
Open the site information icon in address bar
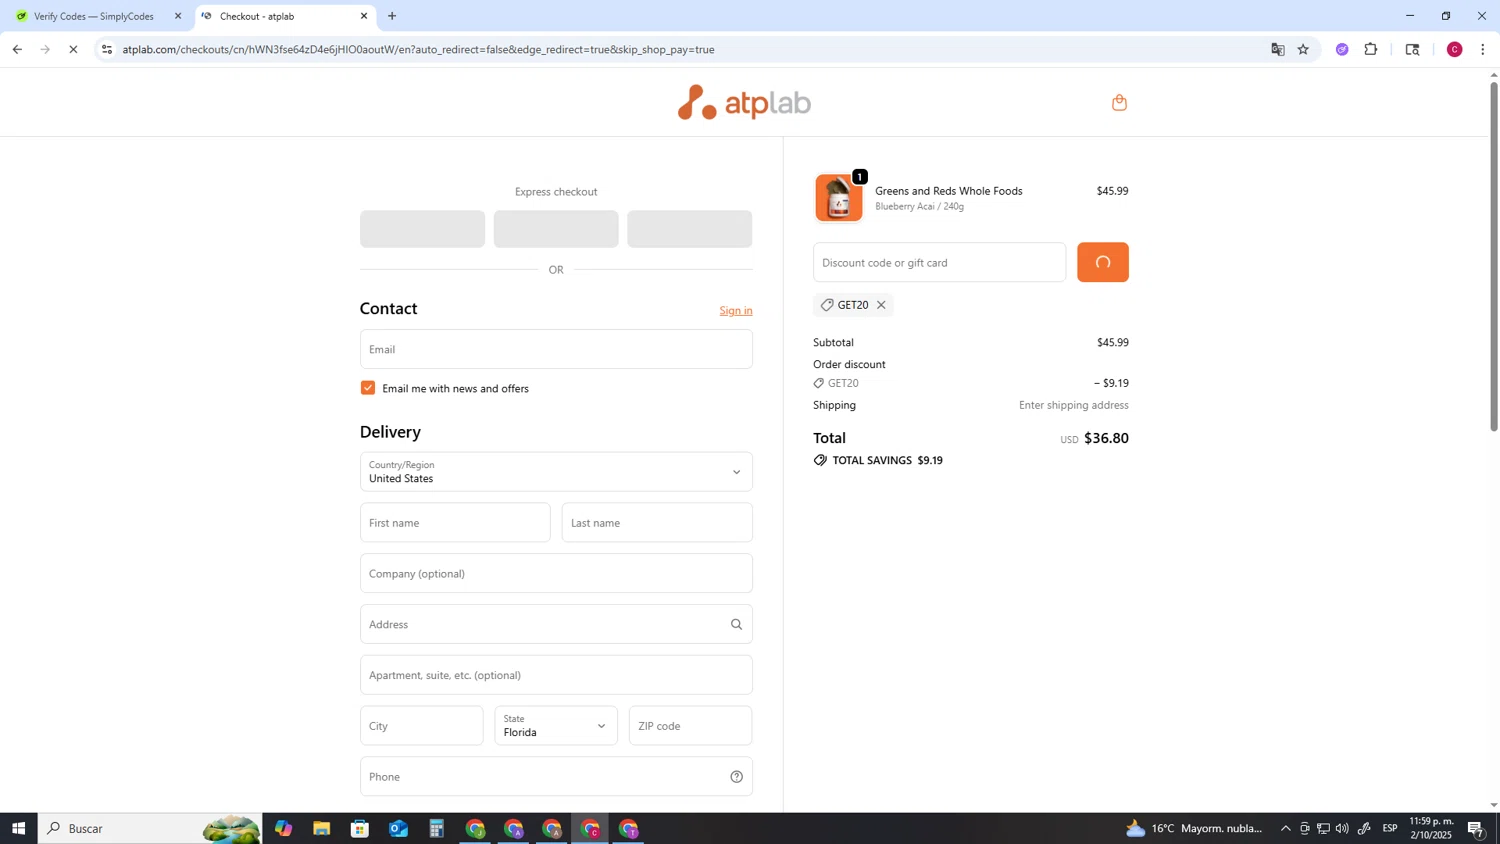tap(107, 49)
